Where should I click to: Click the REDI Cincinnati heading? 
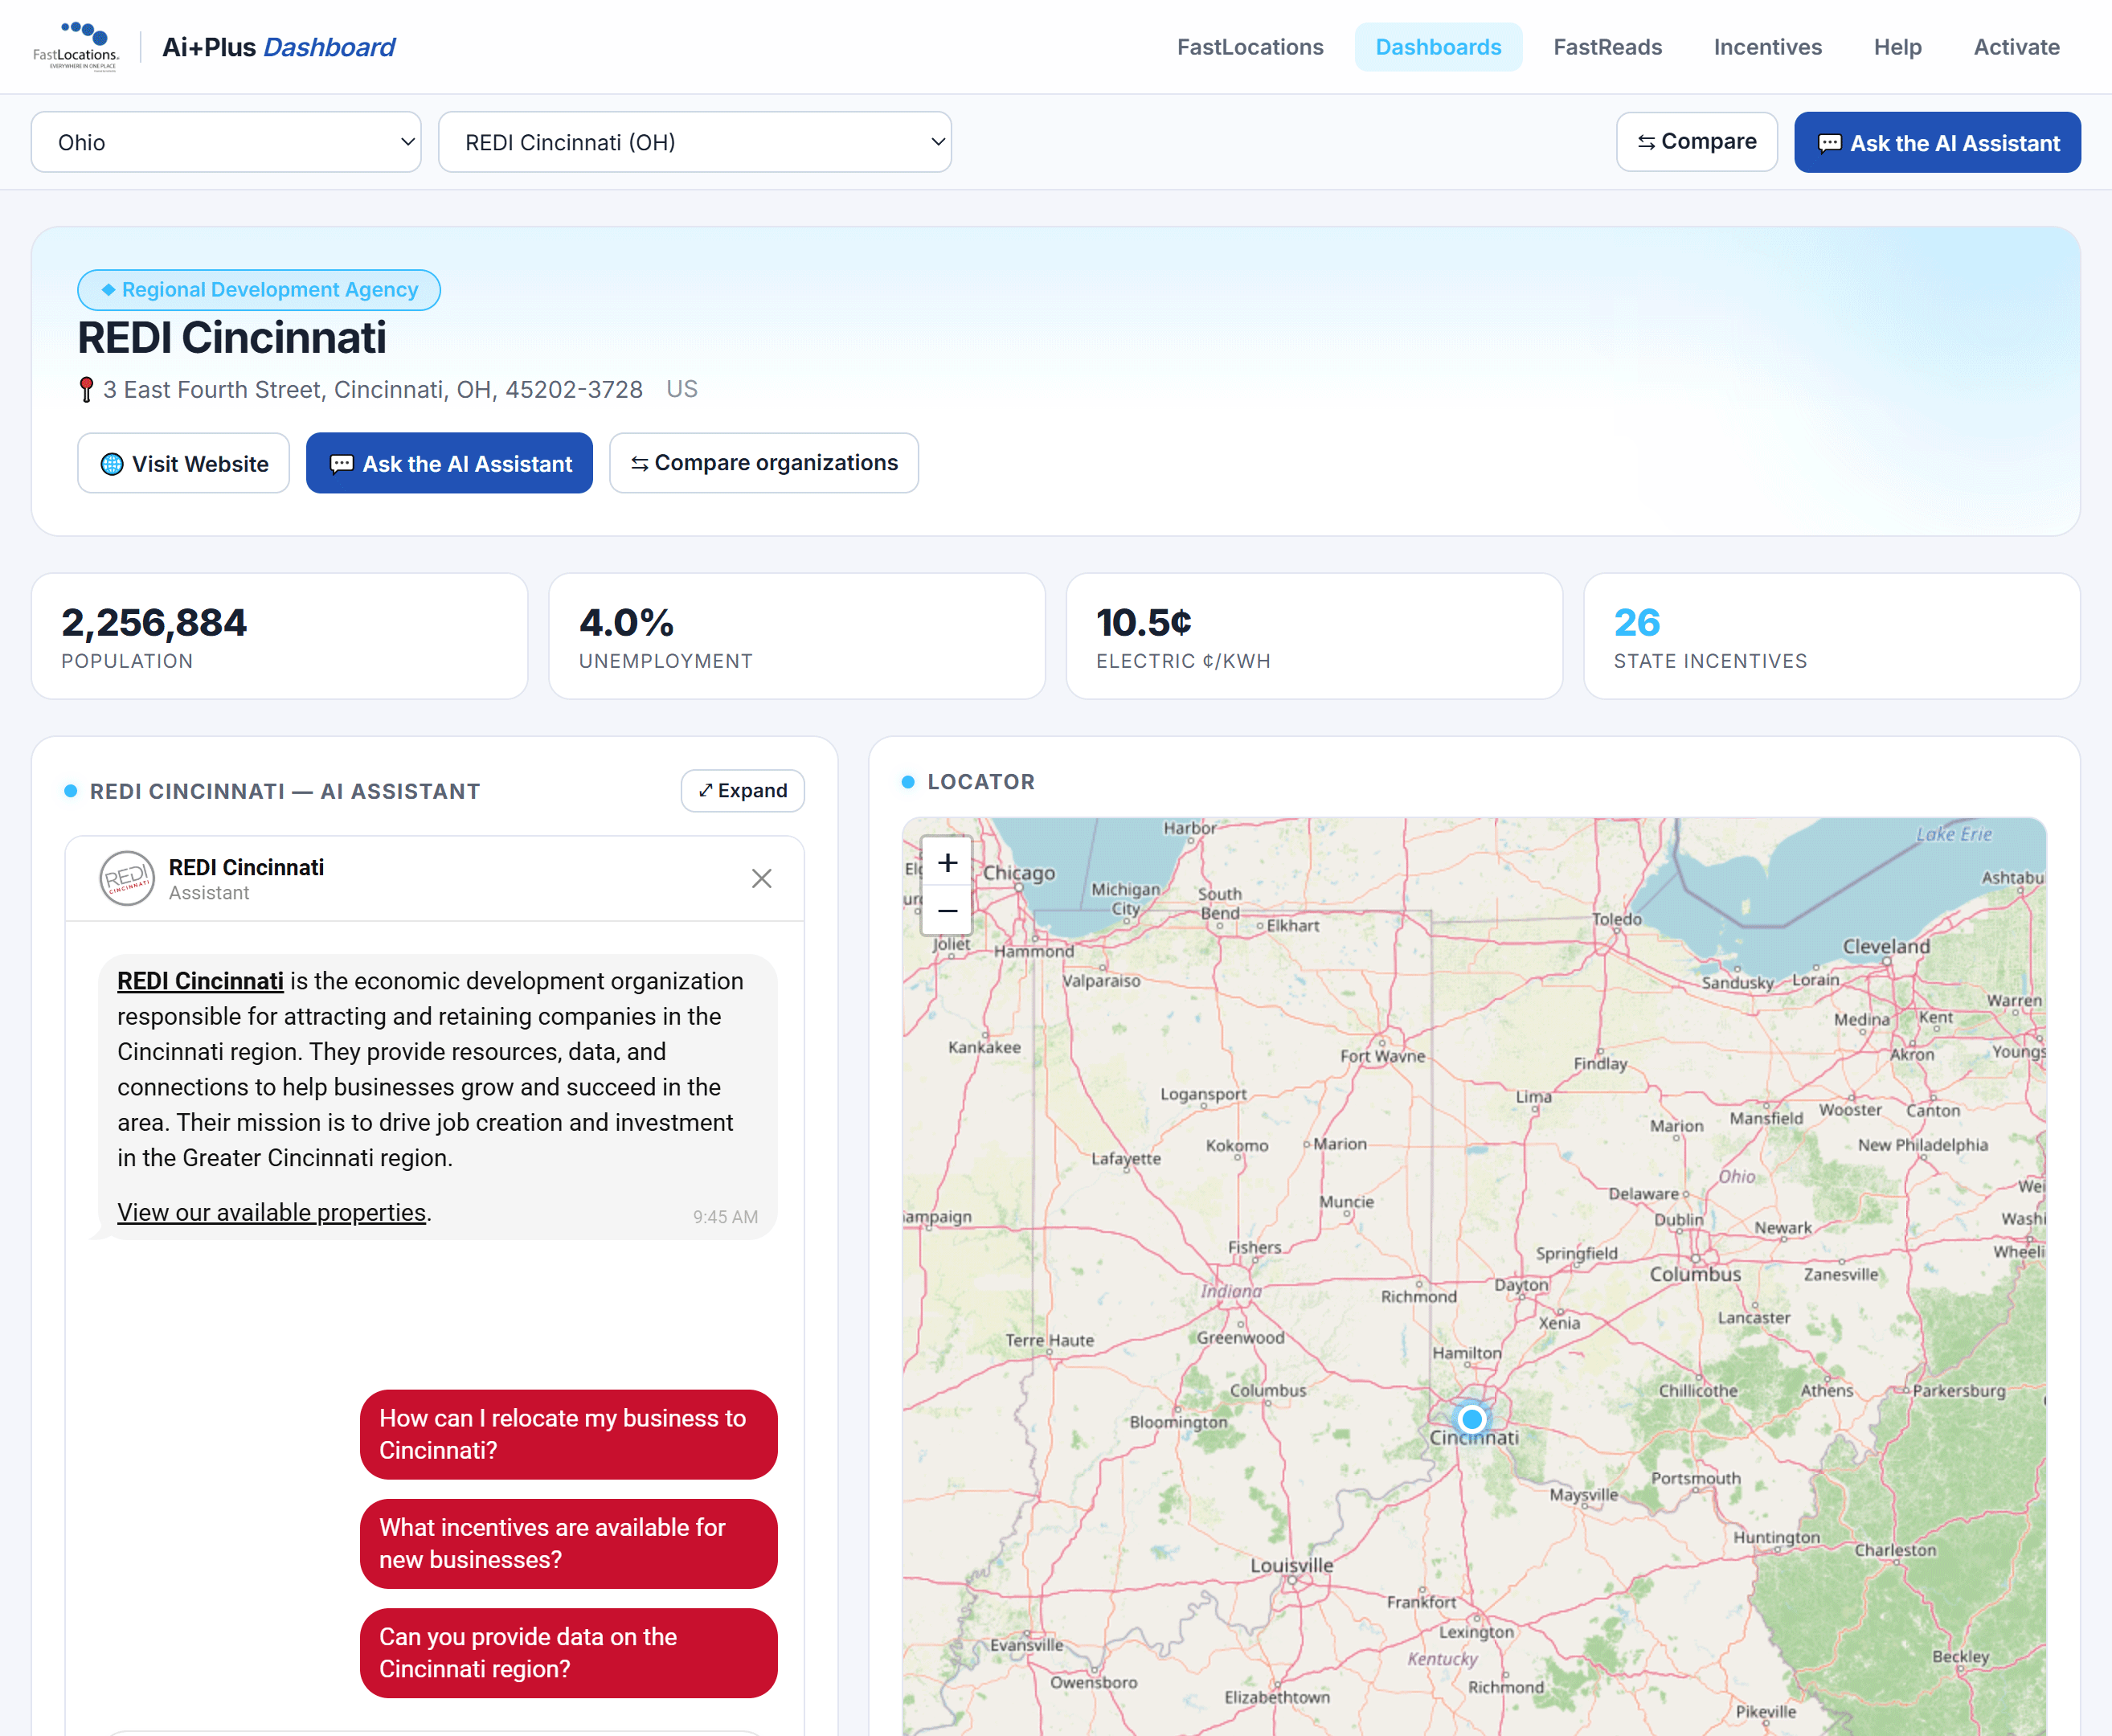pyautogui.click(x=232, y=338)
